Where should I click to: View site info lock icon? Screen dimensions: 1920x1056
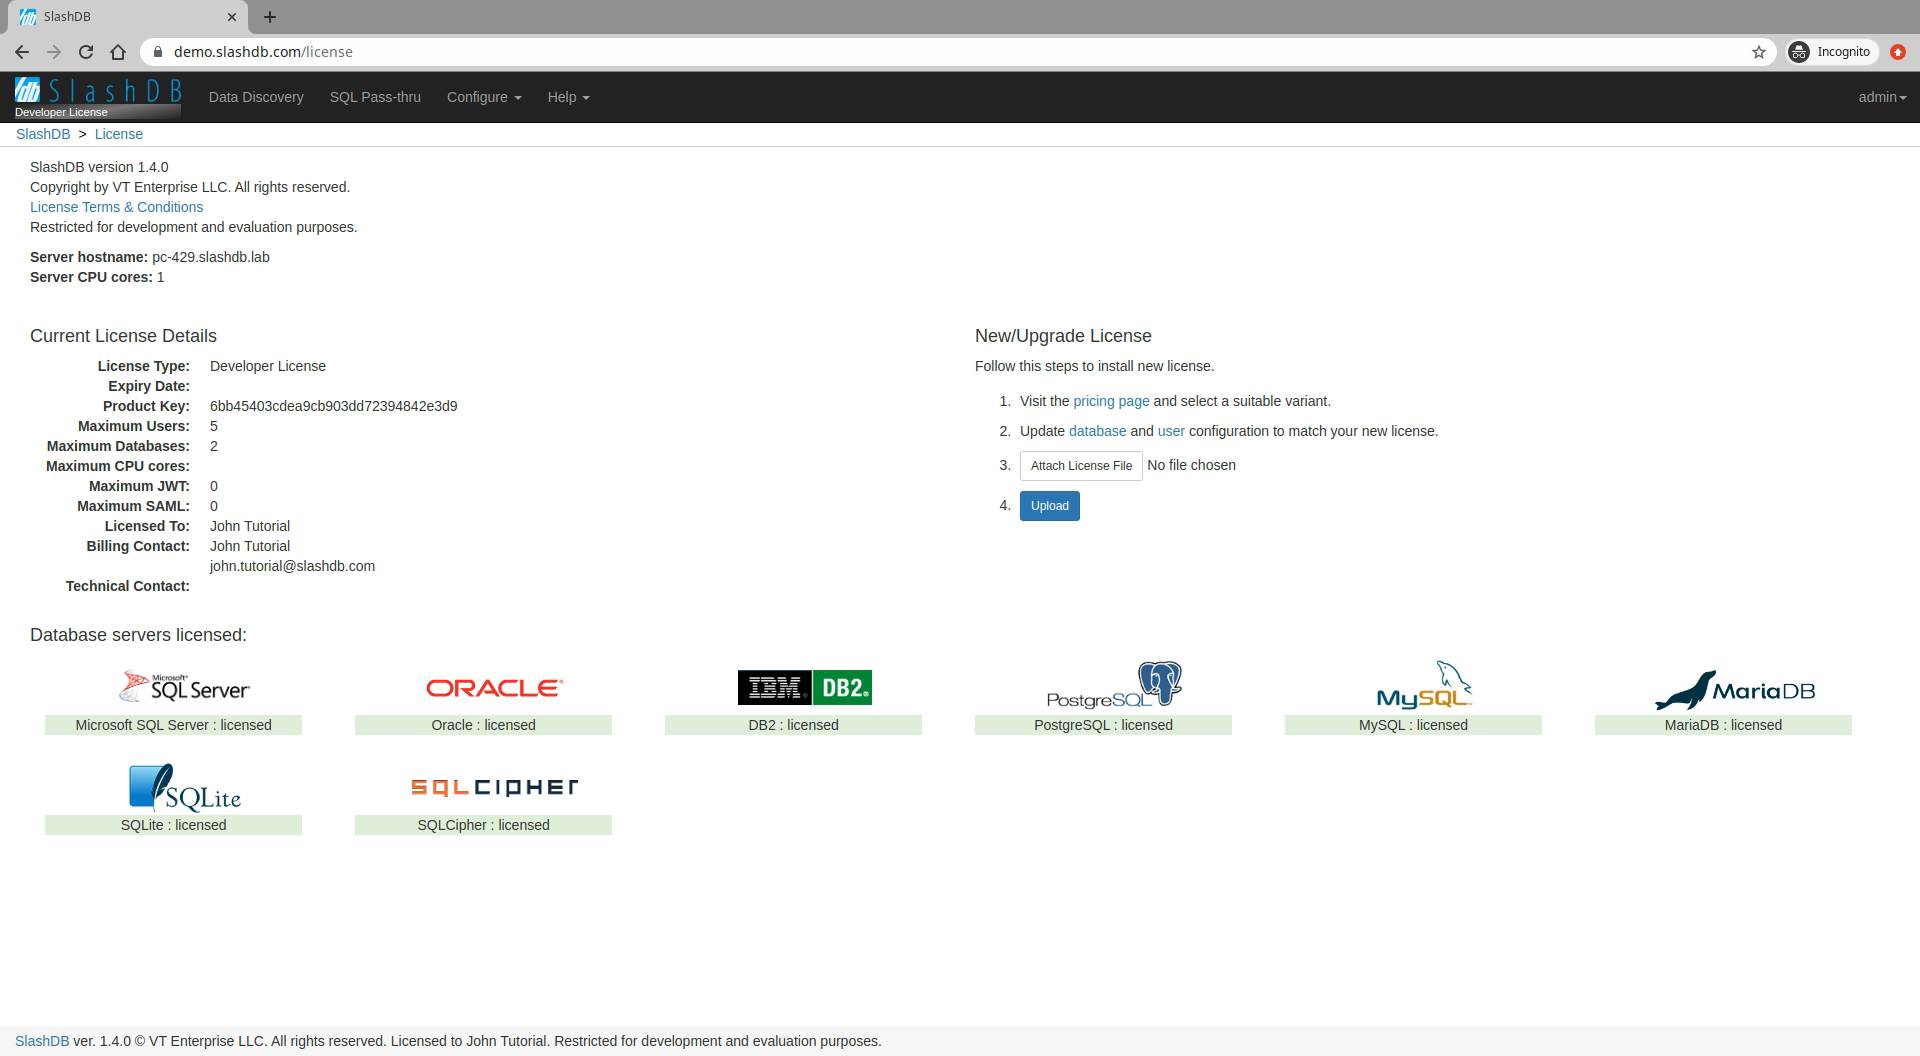click(157, 52)
